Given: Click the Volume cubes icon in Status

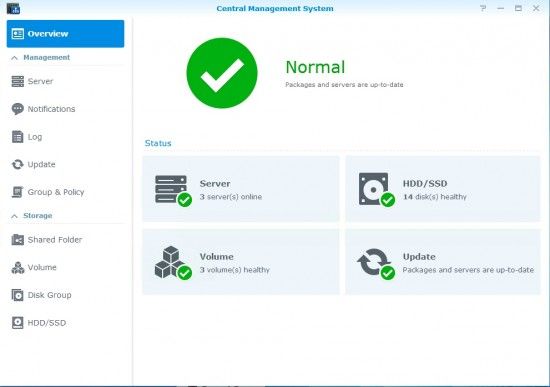Looking at the screenshot, I should [173, 263].
